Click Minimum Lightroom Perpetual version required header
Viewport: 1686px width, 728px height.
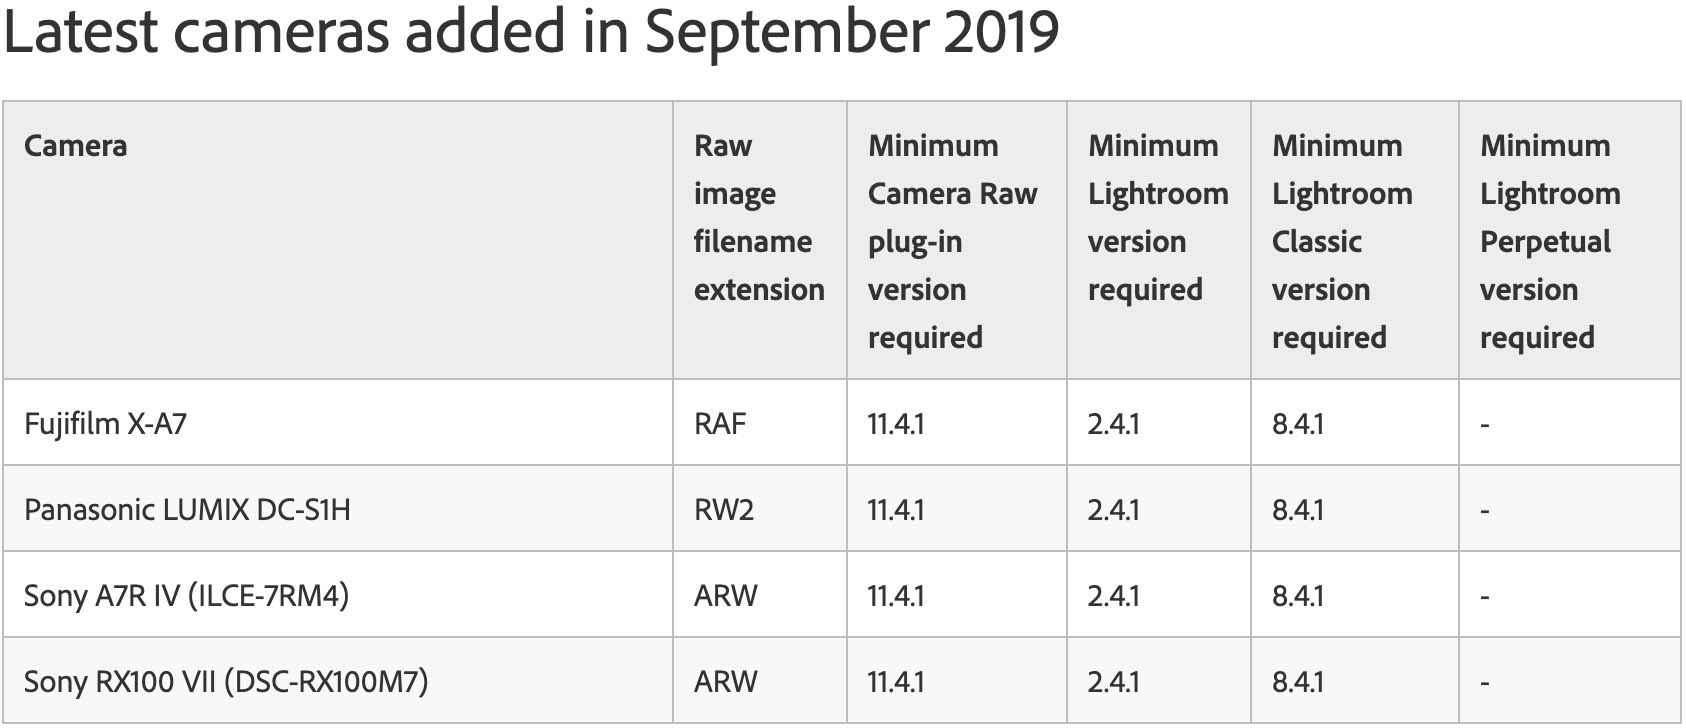coord(1549,241)
